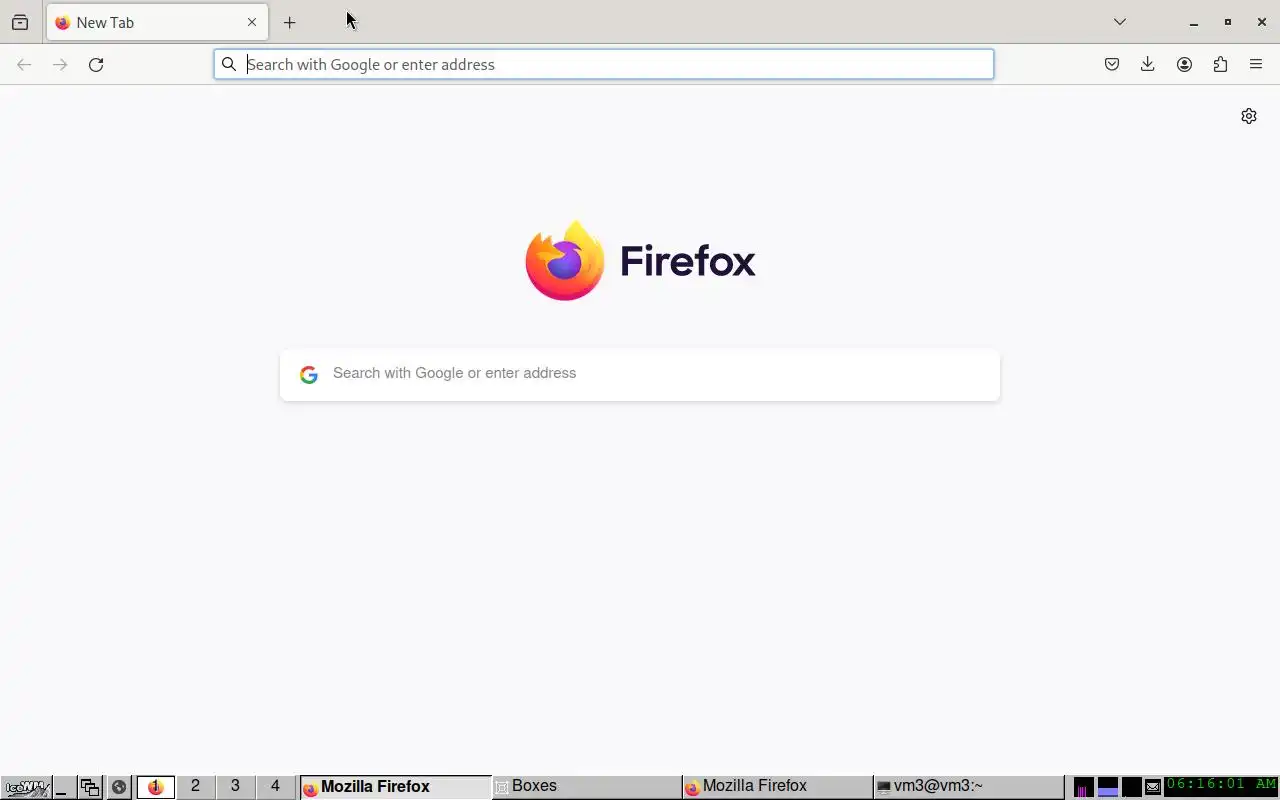Image resolution: width=1280 pixels, height=800 pixels.
Task: Click the Google G icon in search box
Action: click(309, 374)
